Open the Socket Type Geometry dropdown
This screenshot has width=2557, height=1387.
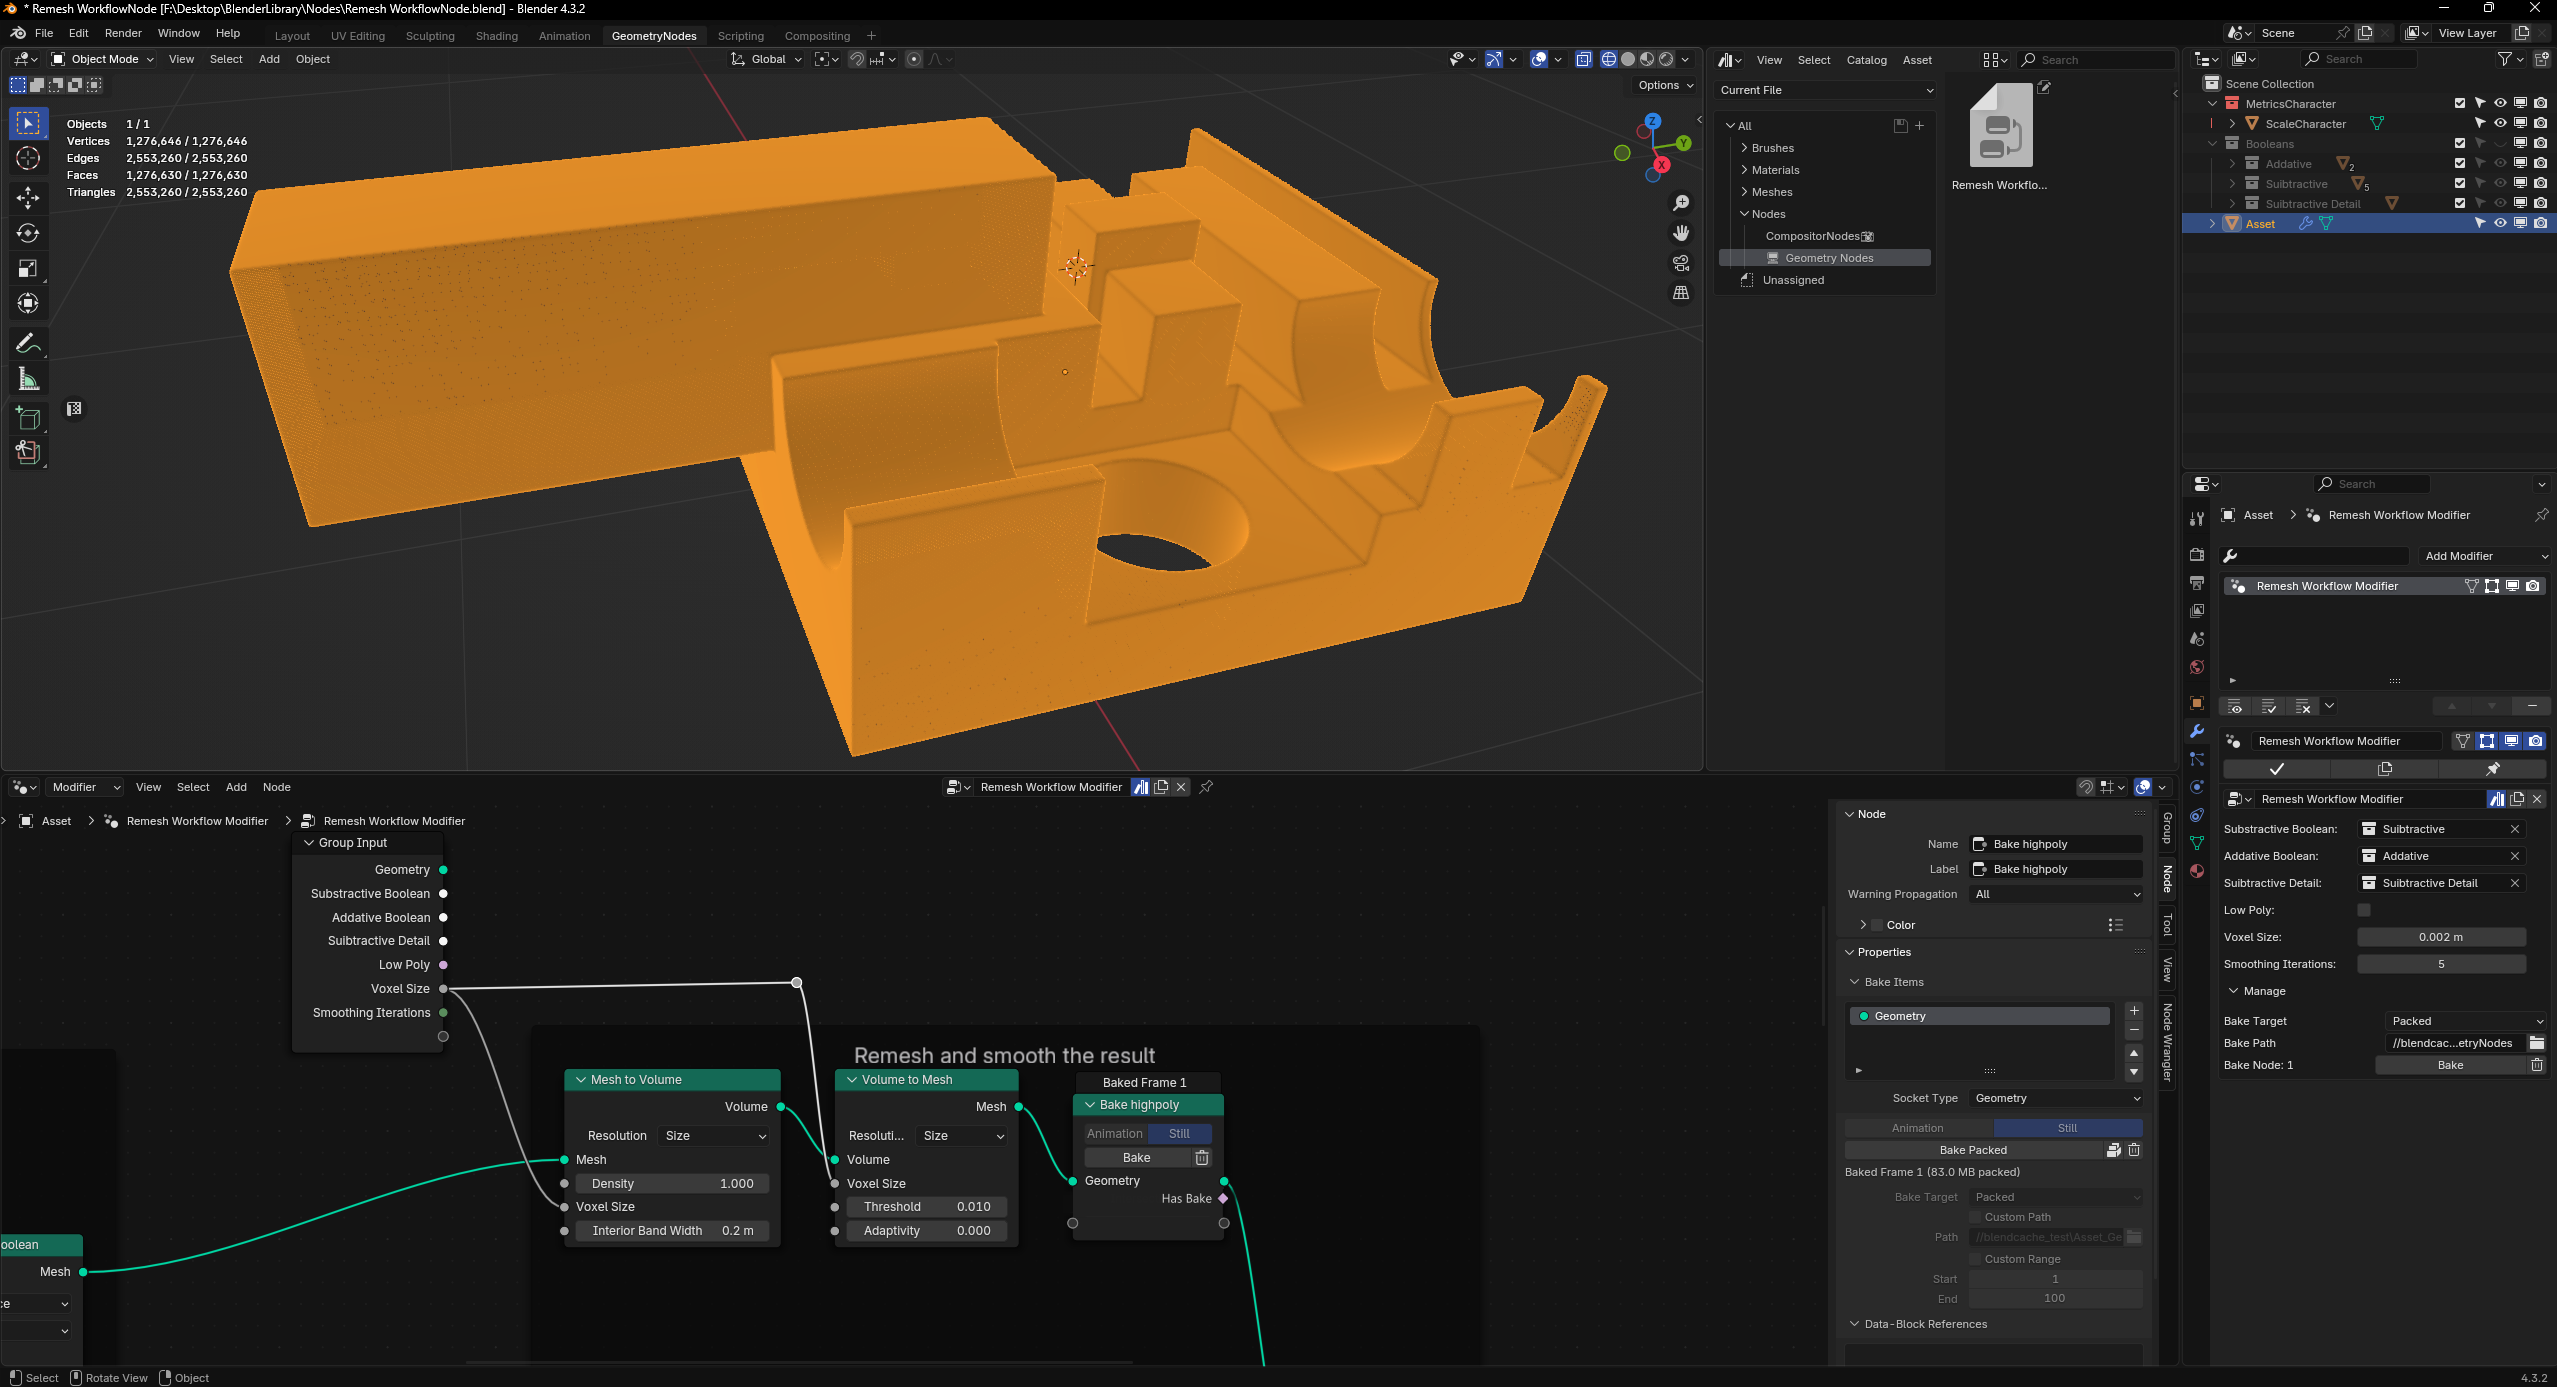click(x=2057, y=1098)
